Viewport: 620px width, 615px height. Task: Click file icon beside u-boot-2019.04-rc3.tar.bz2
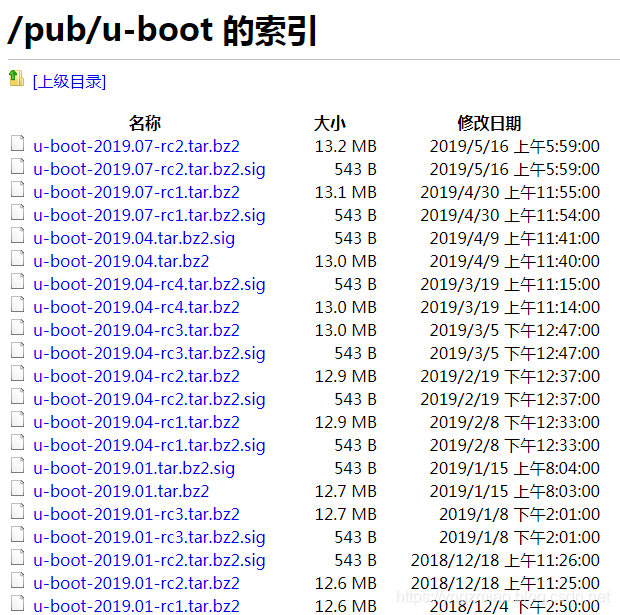click(17, 327)
